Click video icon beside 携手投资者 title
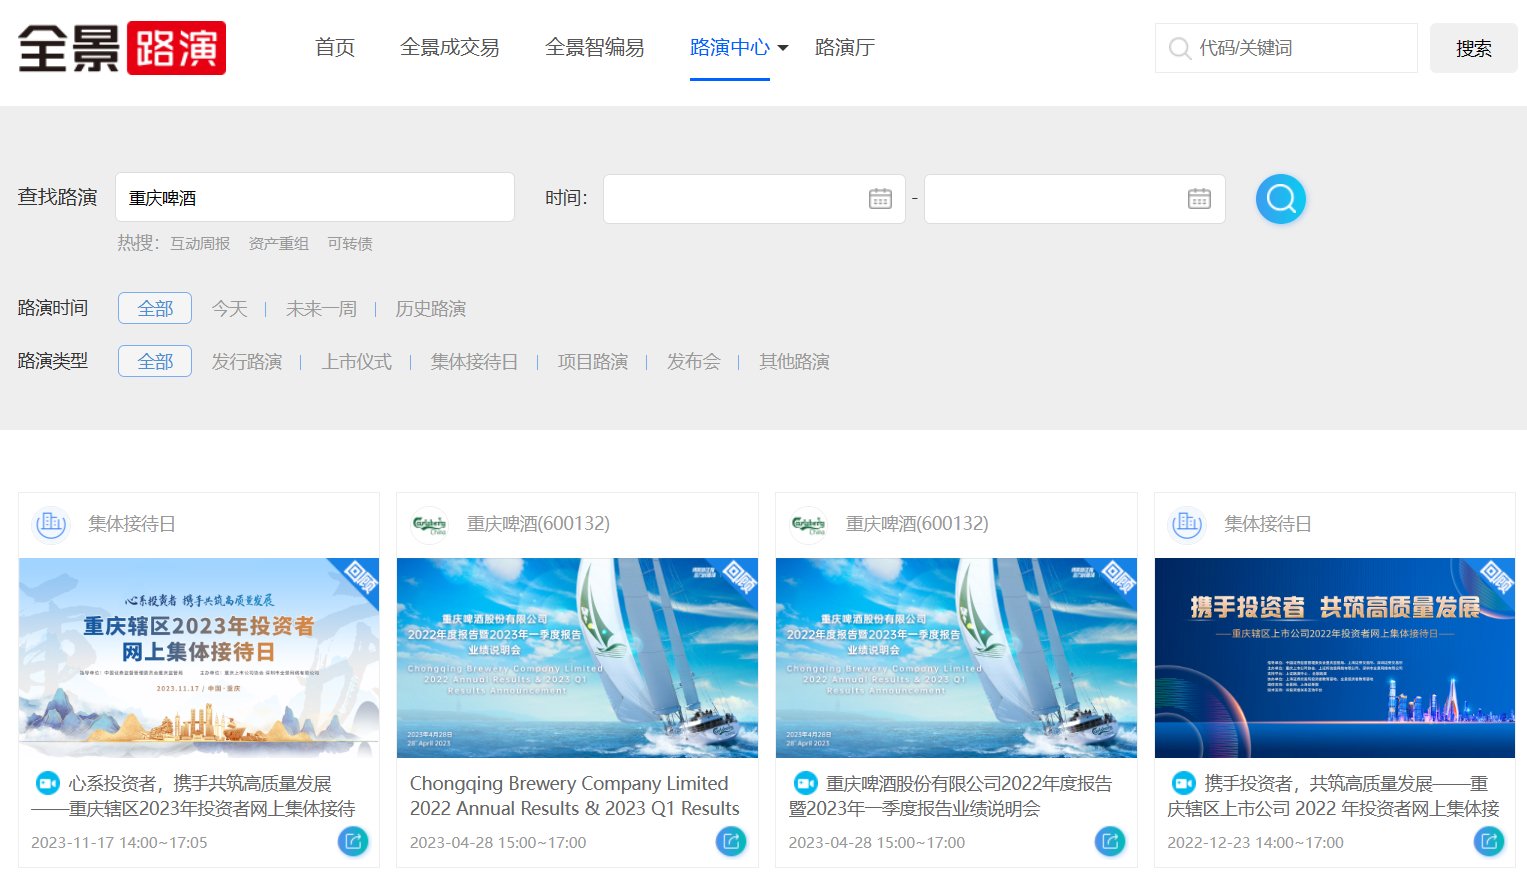 coord(1183,783)
